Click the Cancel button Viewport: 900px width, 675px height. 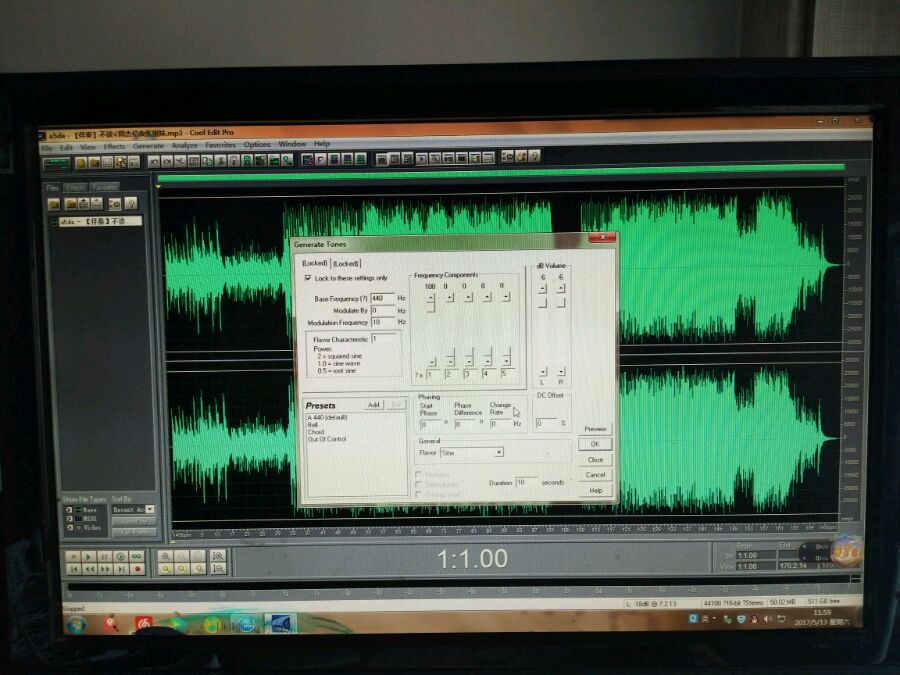click(595, 475)
